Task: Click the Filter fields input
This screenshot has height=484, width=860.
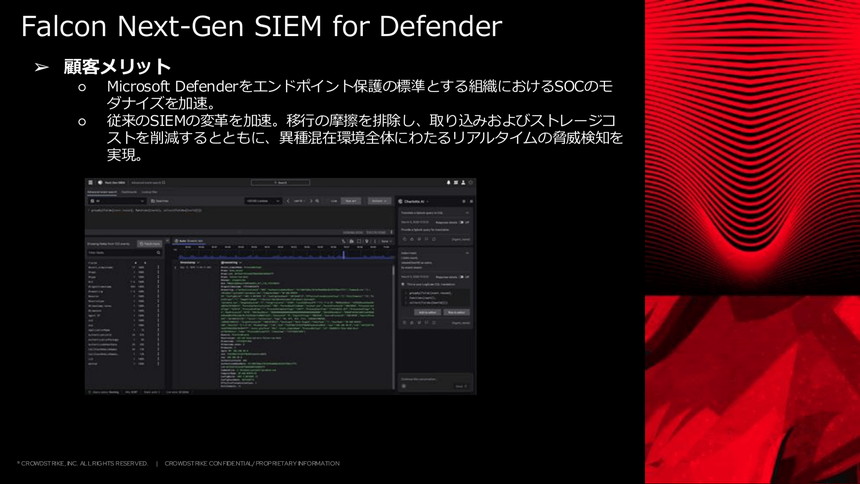Action: pos(125,252)
